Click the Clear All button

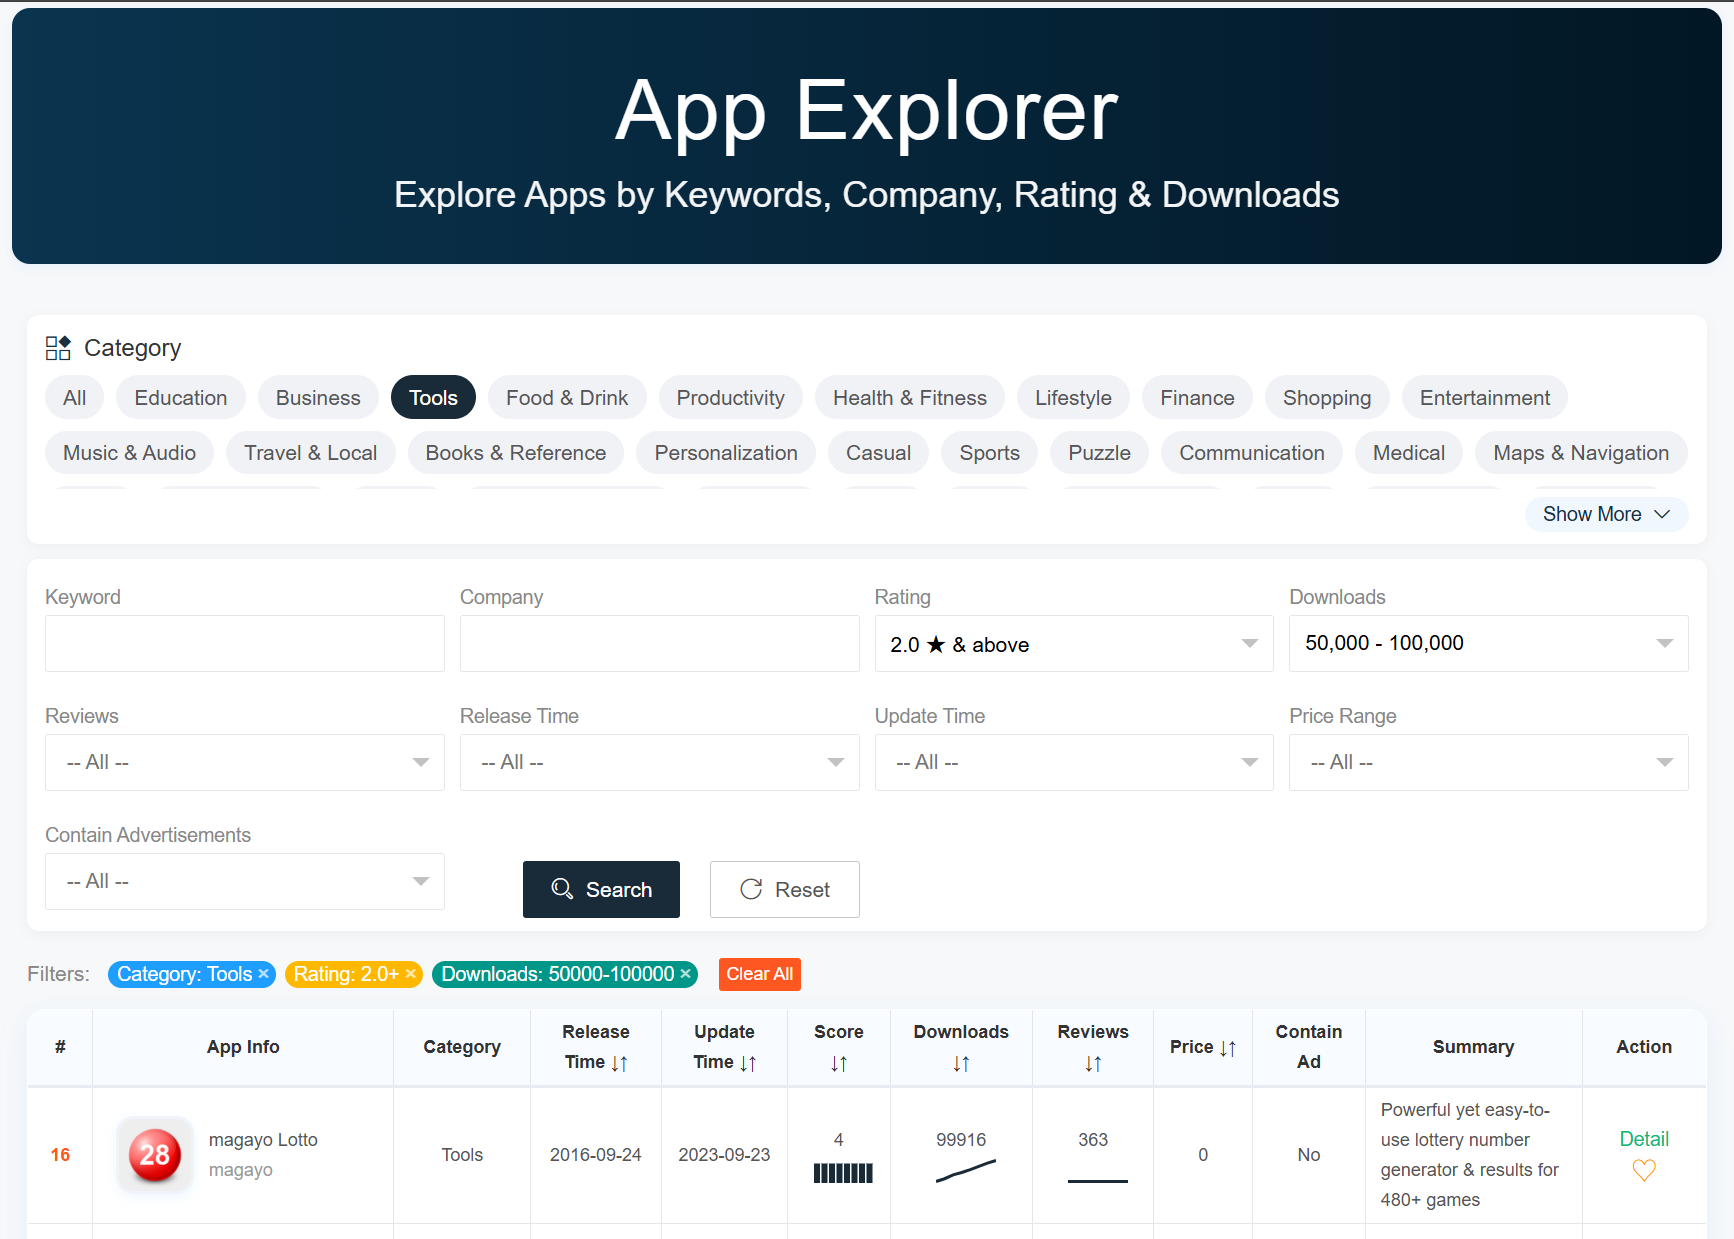click(759, 974)
